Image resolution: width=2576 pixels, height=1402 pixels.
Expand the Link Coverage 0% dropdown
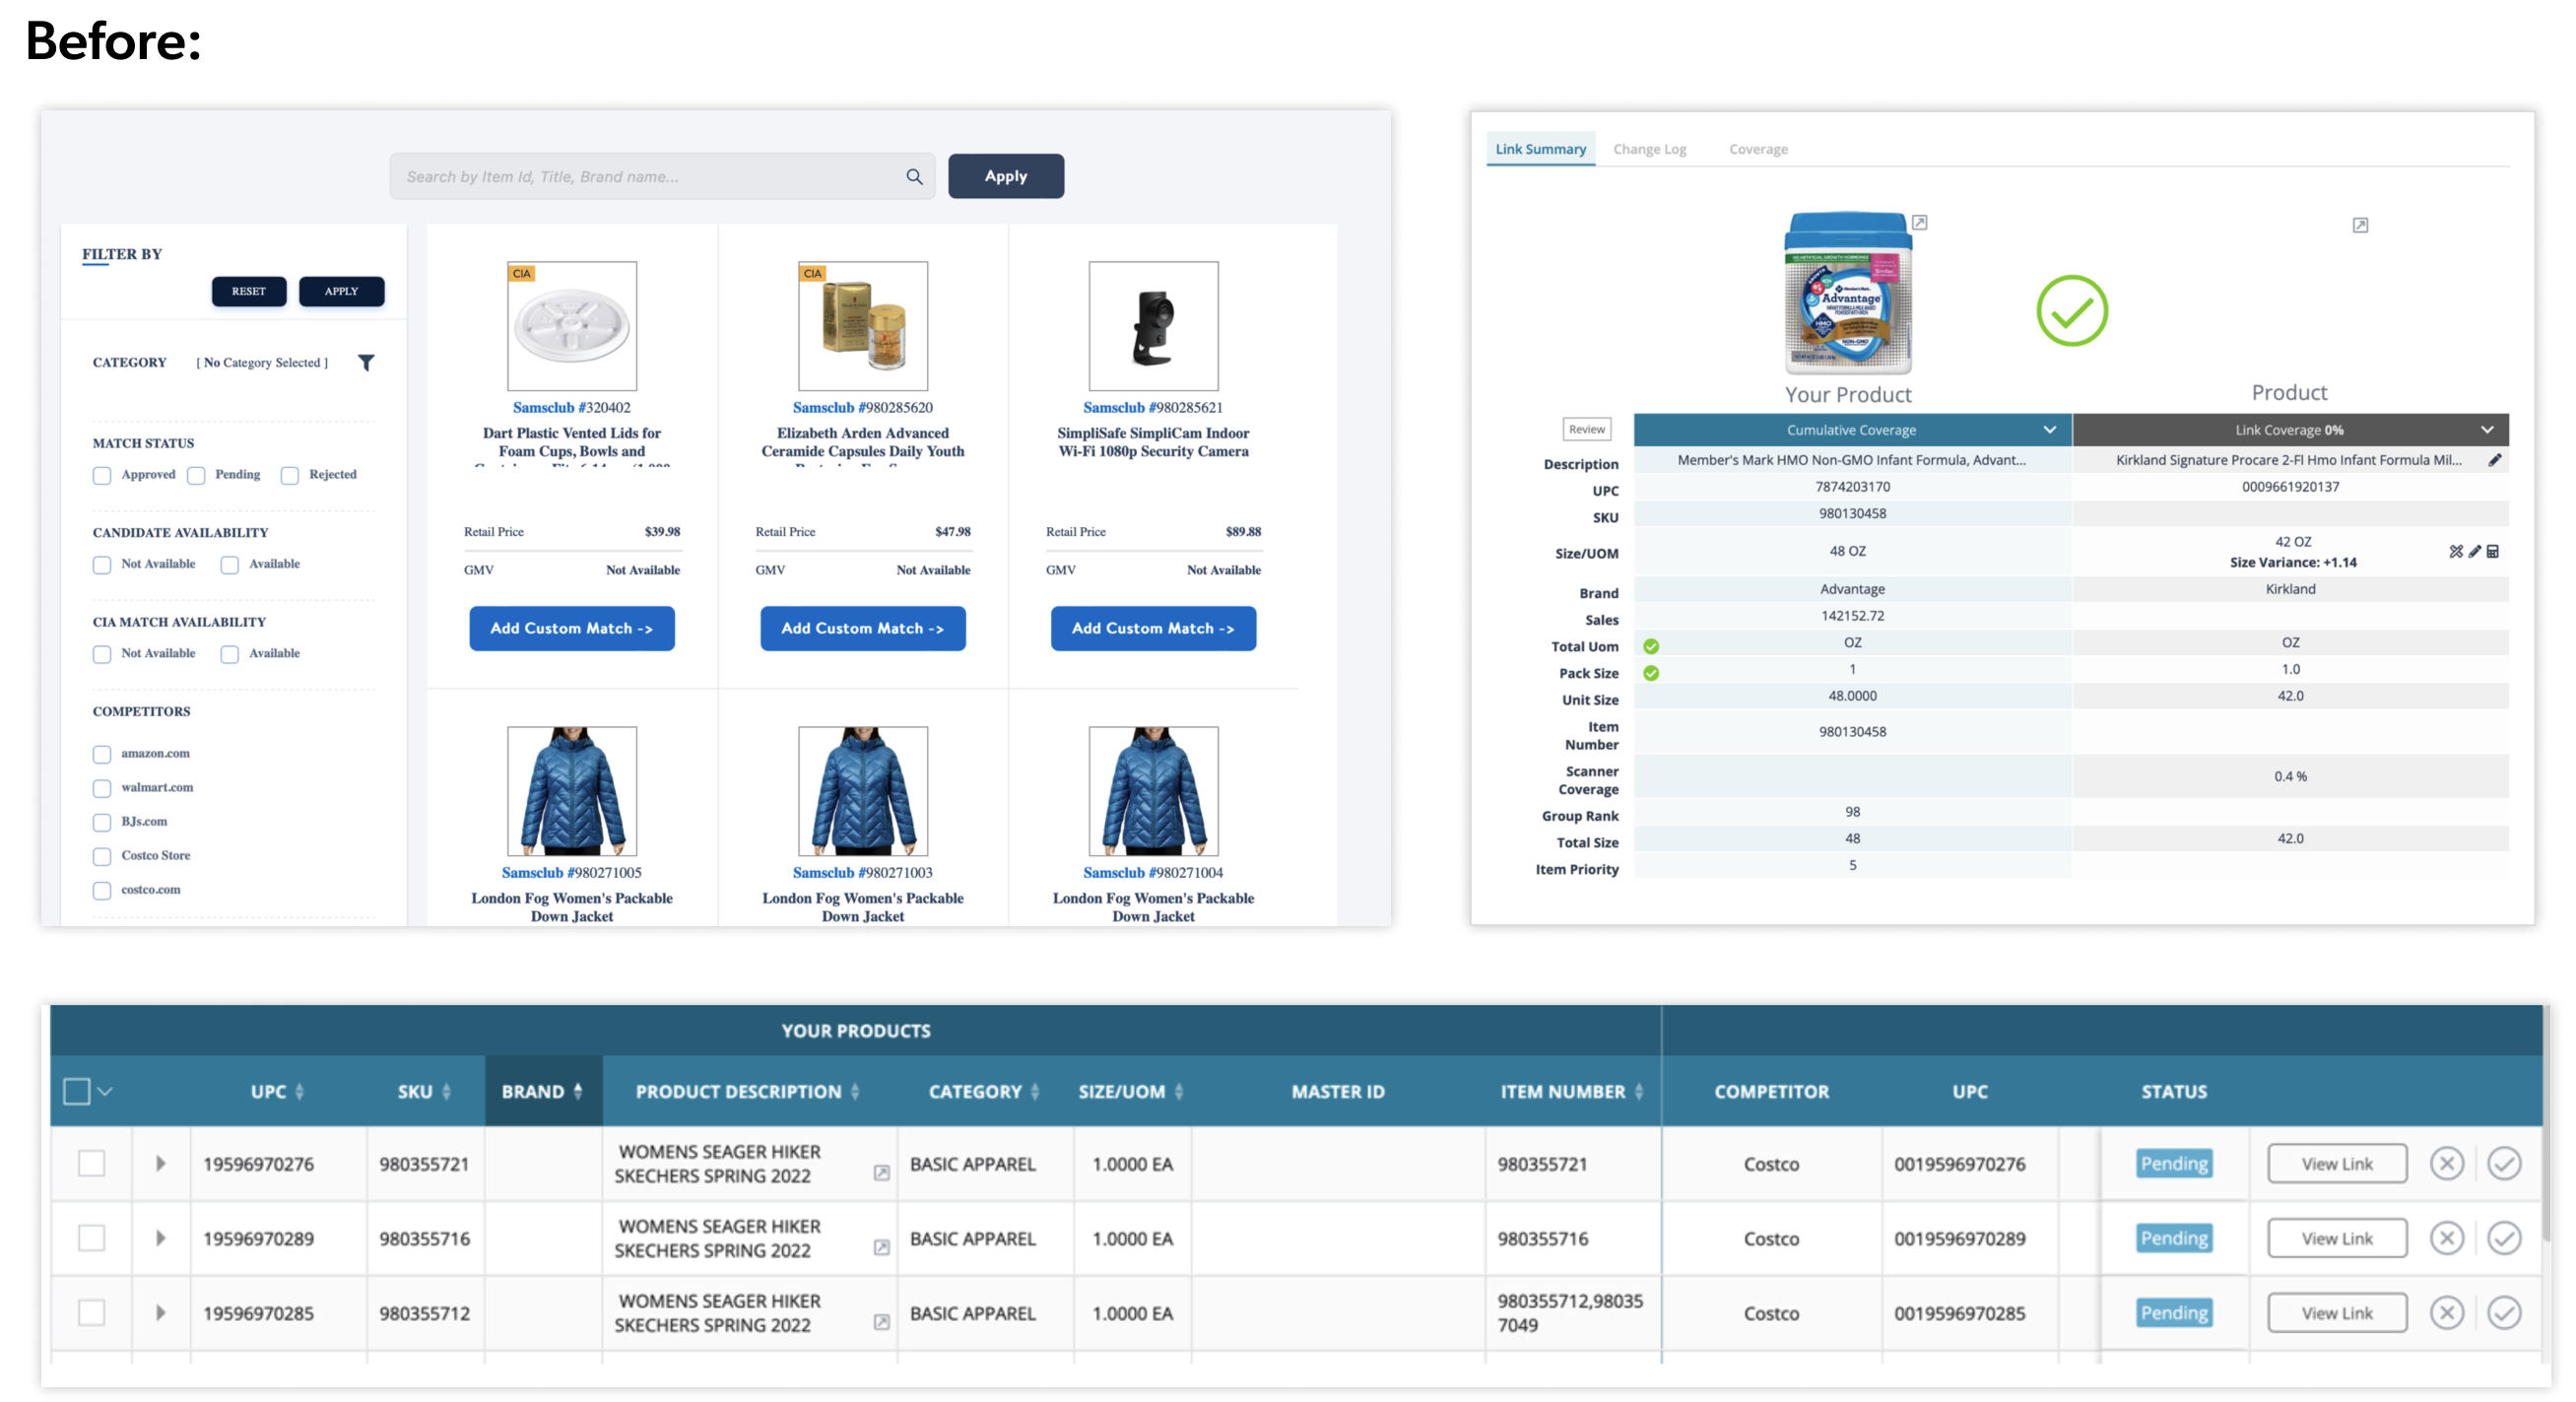coord(2486,430)
